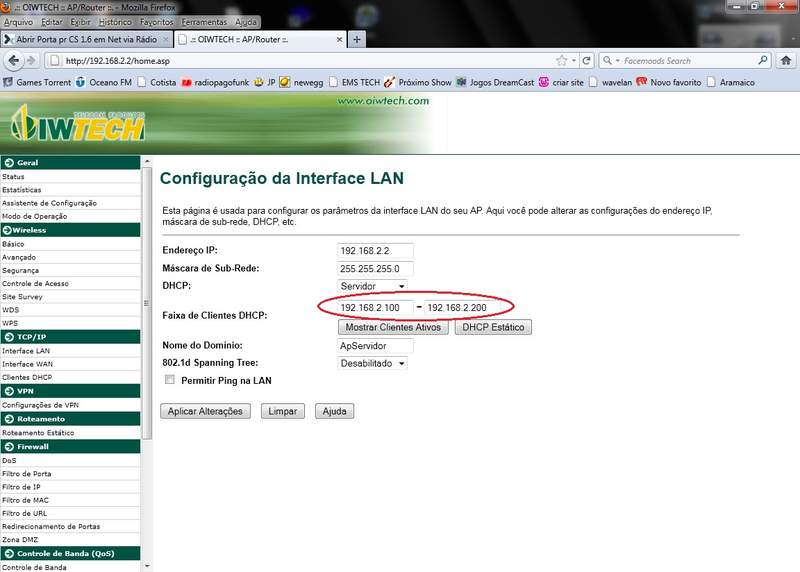Open the Favoritos menu
This screenshot has width=800, height=572.
pyautogui.click(x=157, y=22)
